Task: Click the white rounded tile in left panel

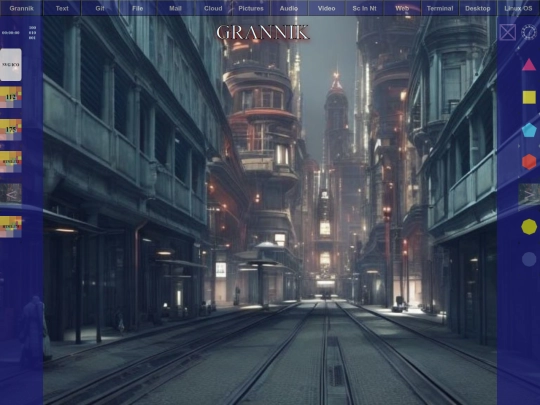Action: click(11, 65)
